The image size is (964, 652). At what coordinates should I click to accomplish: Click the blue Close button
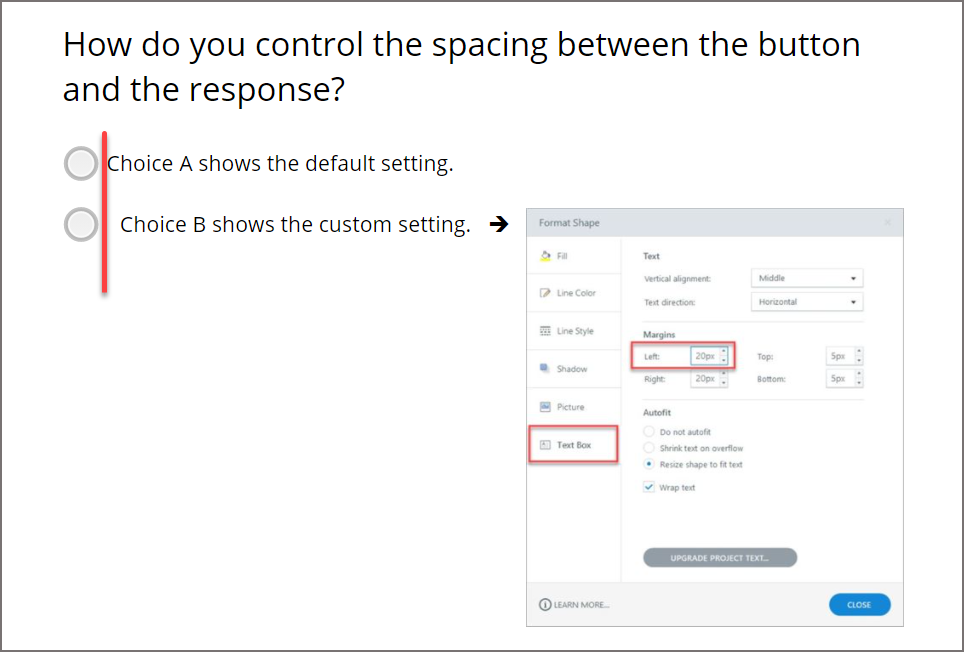click(859, 604)
